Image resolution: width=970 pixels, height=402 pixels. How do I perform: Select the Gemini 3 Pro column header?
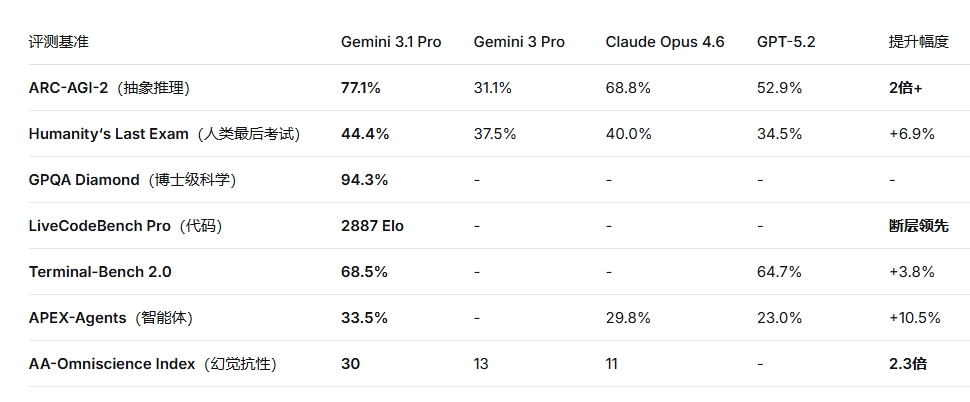[519, 42]
